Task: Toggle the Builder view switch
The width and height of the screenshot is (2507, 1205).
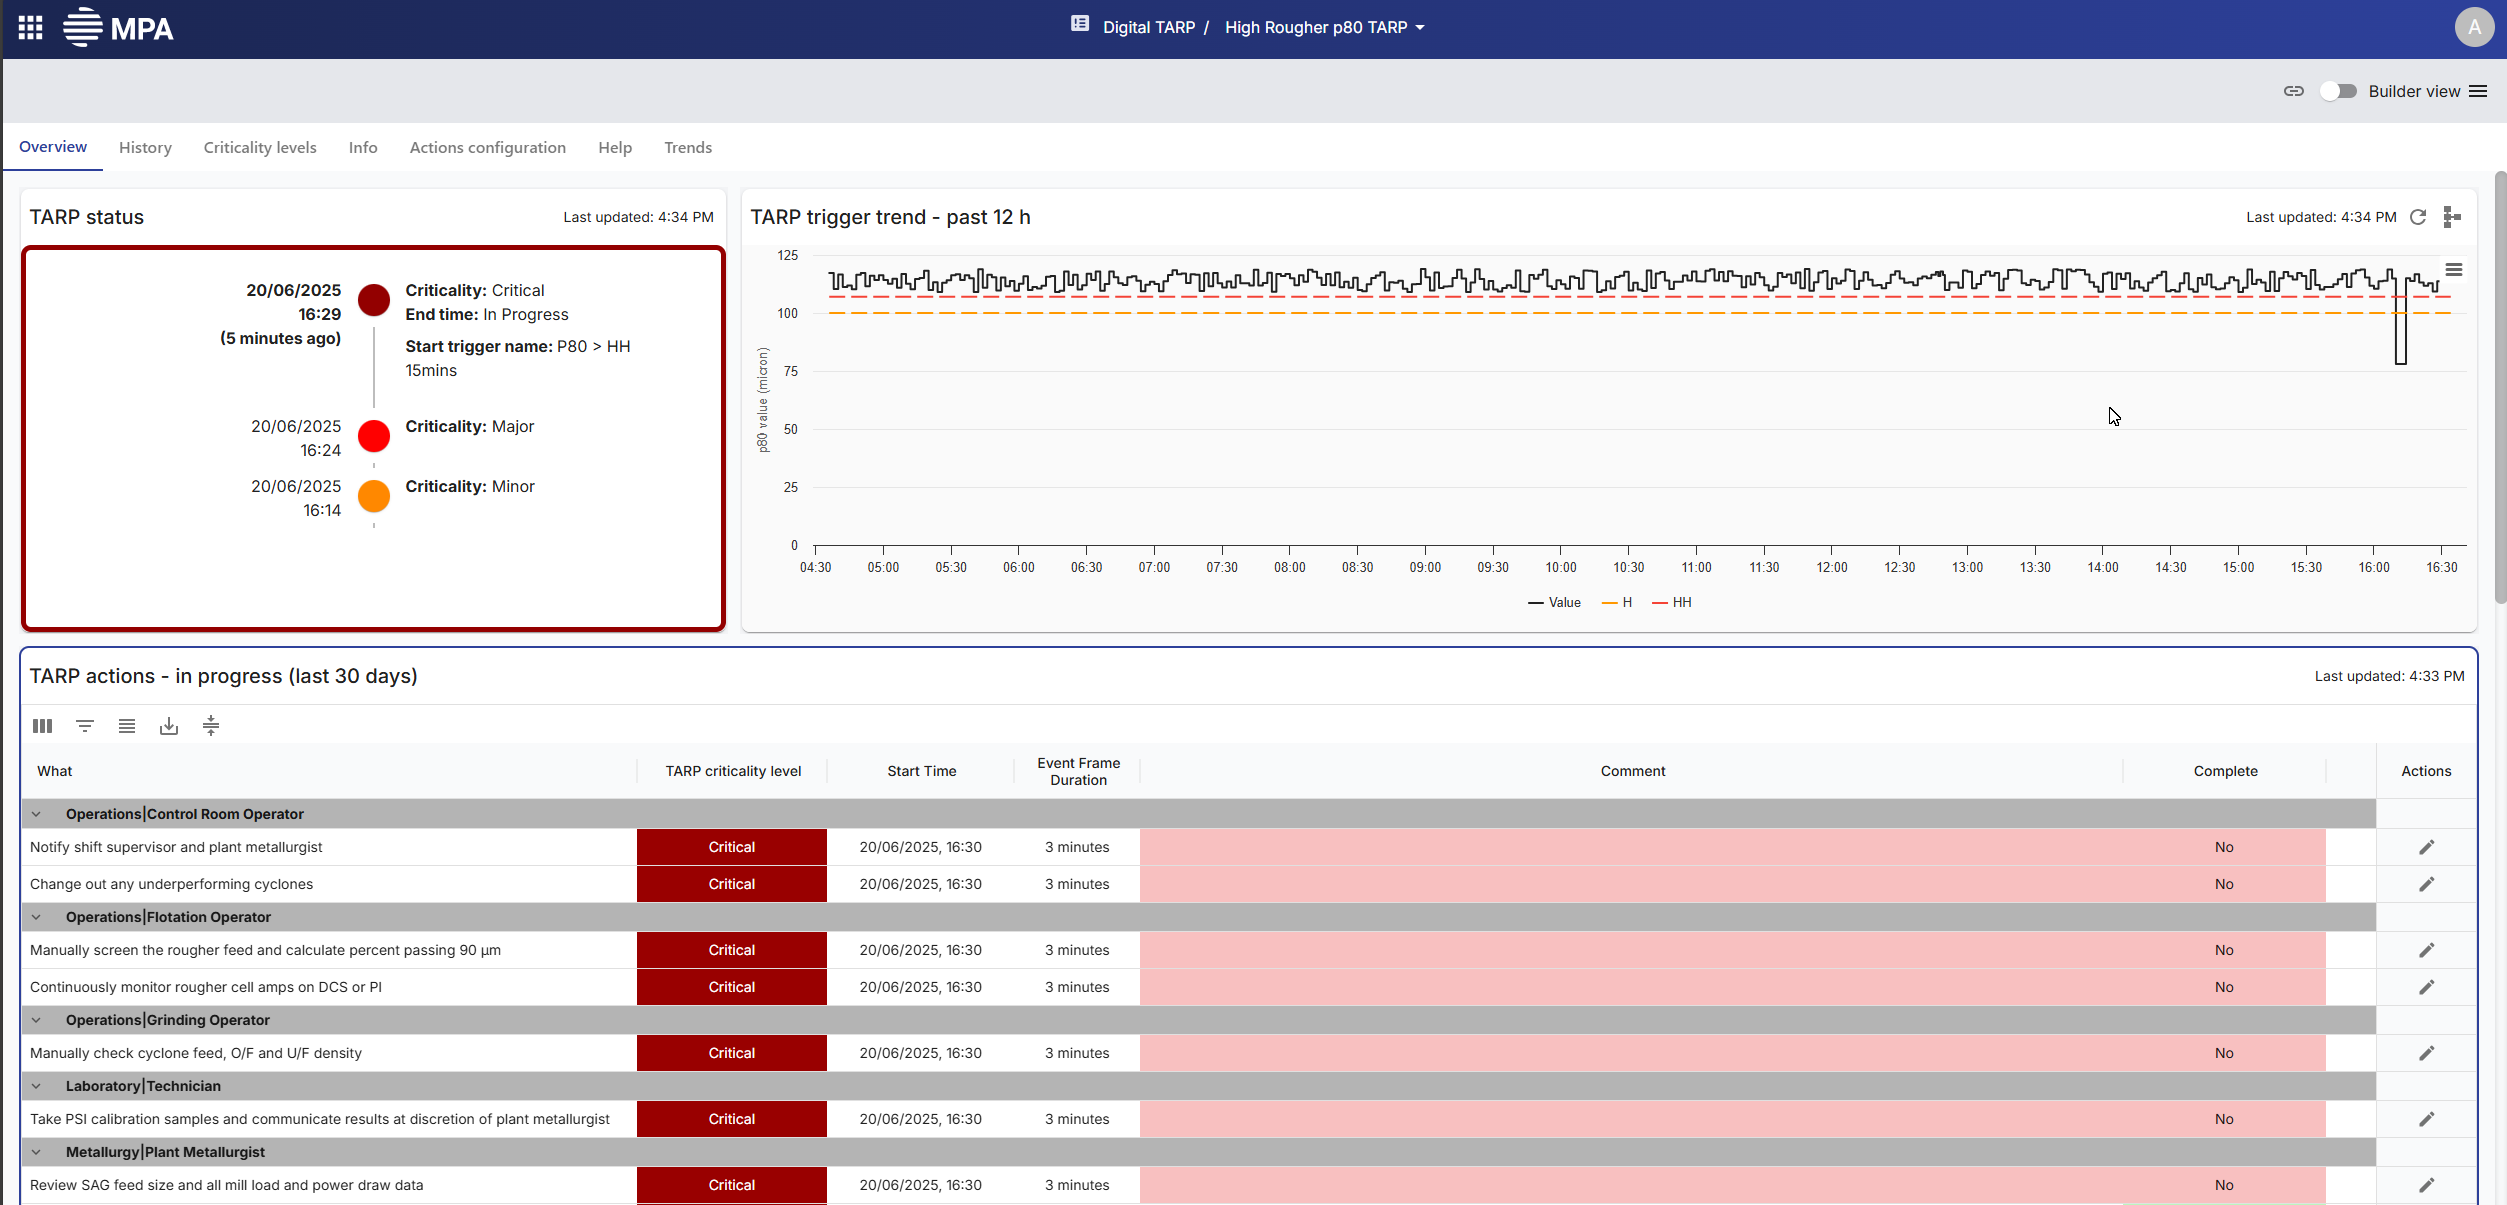Action: [x=2339, y=91]
